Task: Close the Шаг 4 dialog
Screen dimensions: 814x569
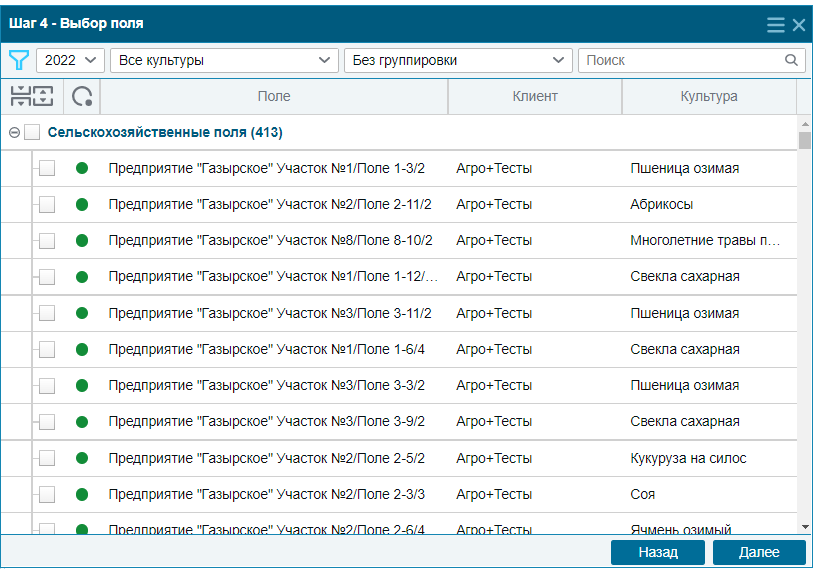Action: pyautogui.click(x=799, y=24)
